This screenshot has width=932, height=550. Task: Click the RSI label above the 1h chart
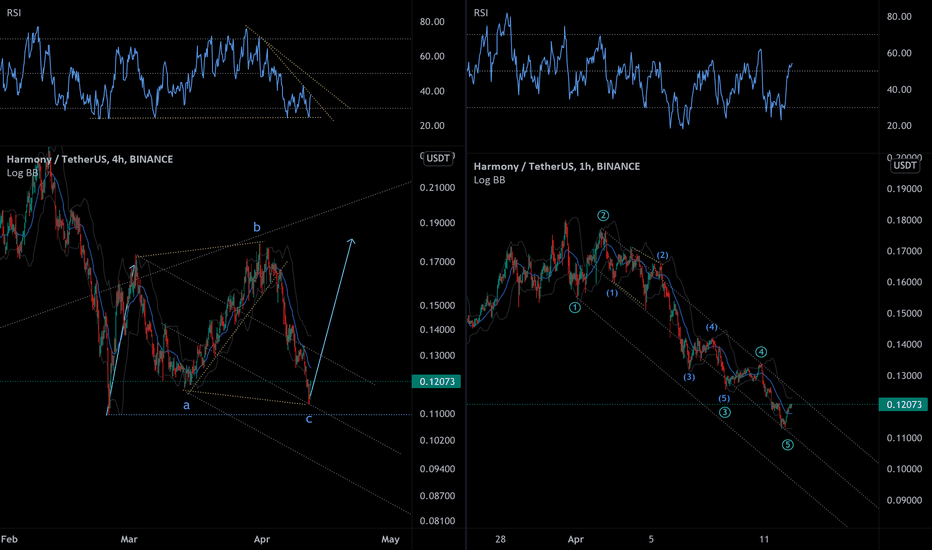pos(481,13)
